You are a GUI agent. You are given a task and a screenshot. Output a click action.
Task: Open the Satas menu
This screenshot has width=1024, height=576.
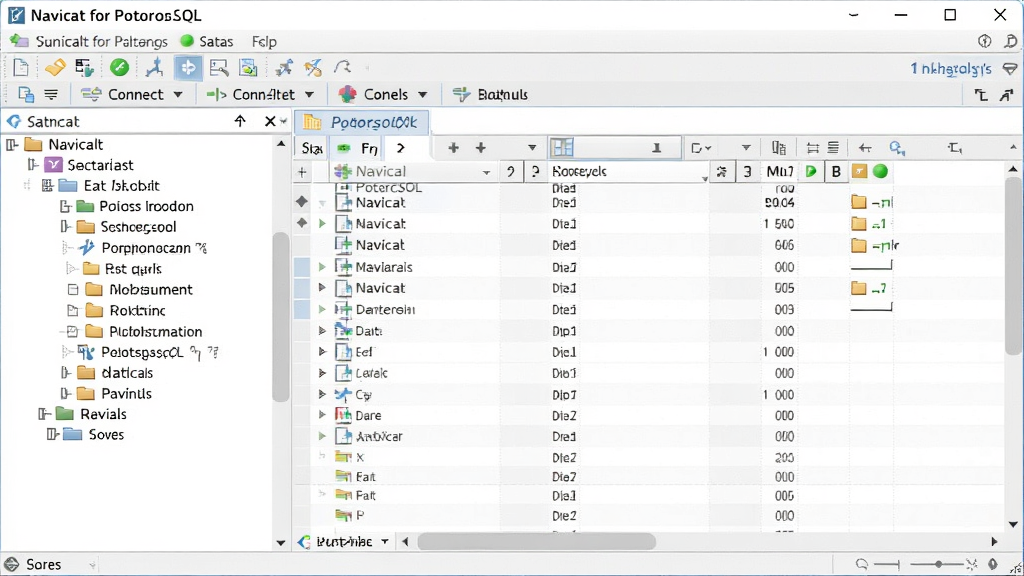click(x=216, y=41)
